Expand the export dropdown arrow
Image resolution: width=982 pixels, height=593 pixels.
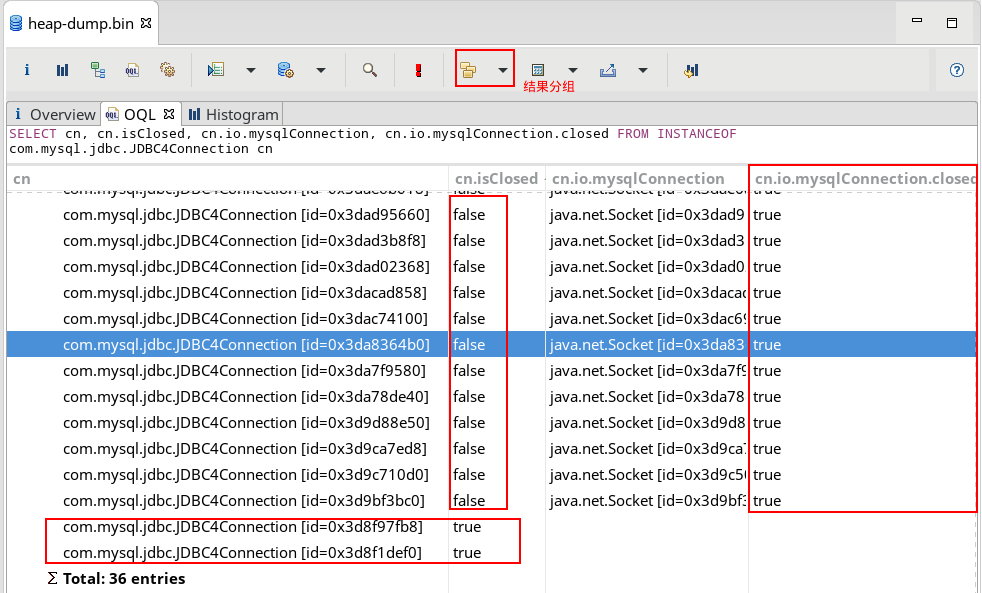pyautogui.click(x=642, y=70)
